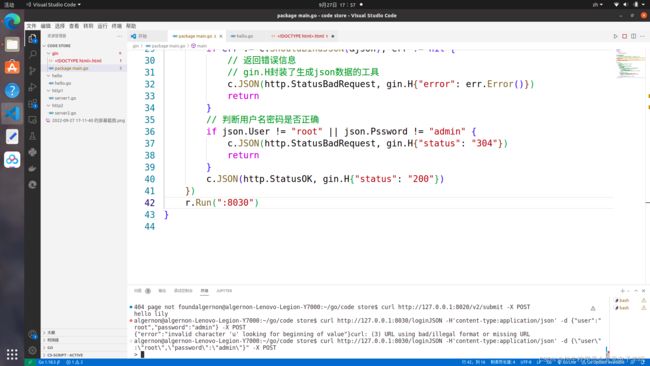Image resolution: width=650 pixels, height=366 pixels.
Task: Open the 运行 (Run) menu
Action: (x=102, y=26)
